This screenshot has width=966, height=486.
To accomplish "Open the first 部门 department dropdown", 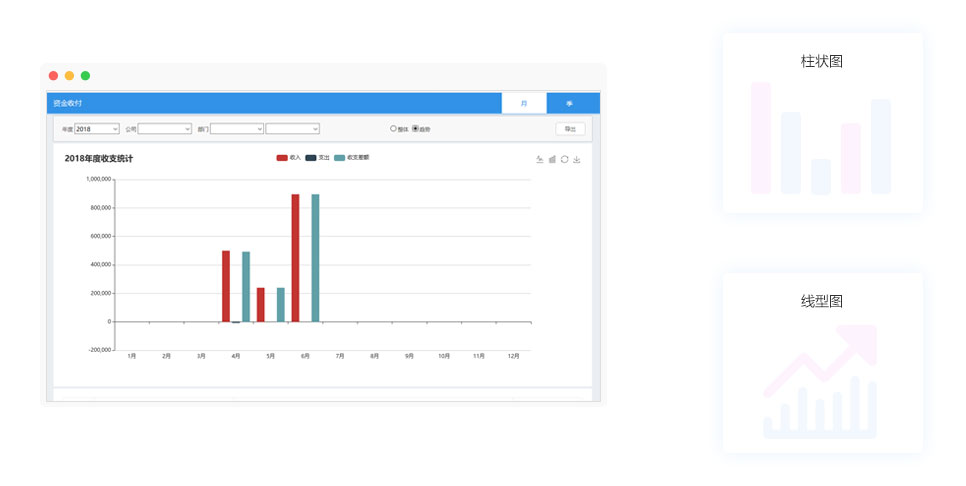I will coord(237,129).
